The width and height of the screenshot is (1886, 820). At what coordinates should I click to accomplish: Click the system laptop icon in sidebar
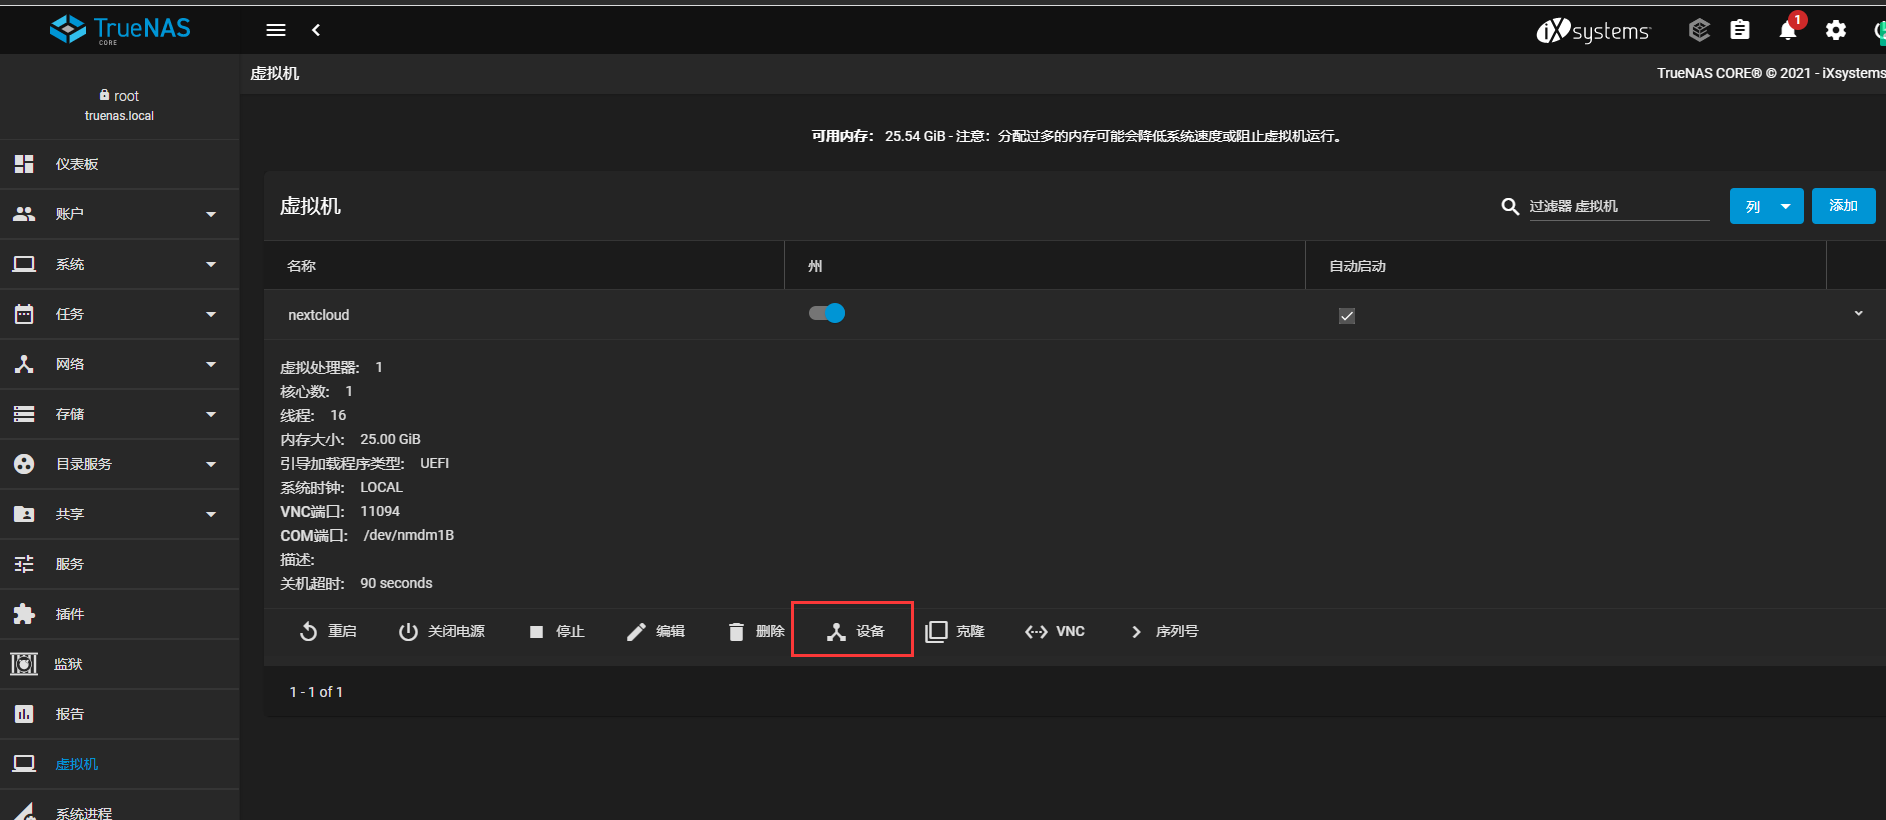tap(24, 264)
